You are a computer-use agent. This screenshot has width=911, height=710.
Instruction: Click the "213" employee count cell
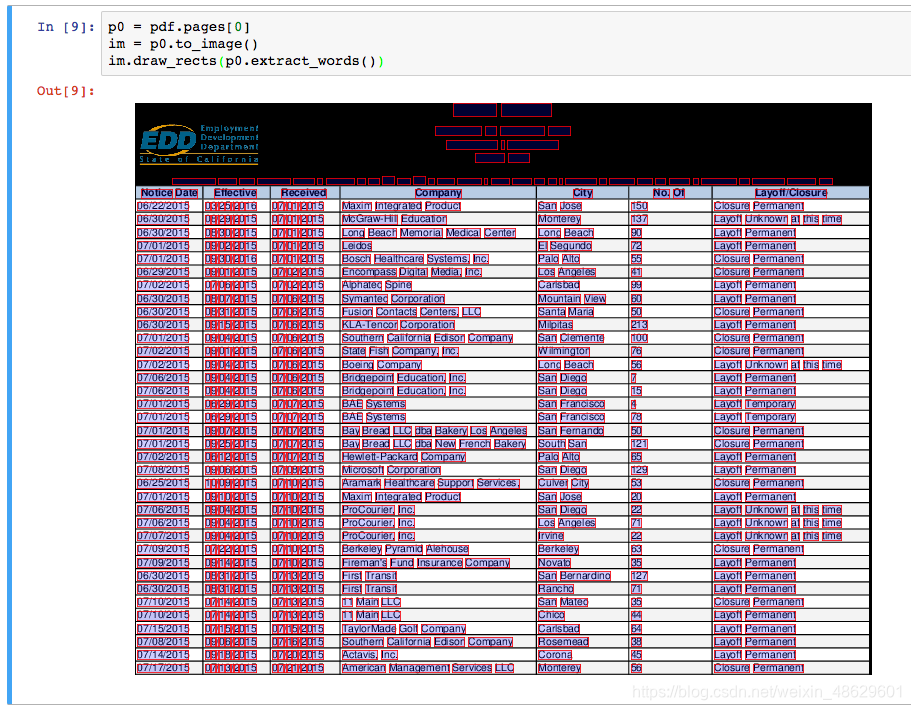coord(639,325)
